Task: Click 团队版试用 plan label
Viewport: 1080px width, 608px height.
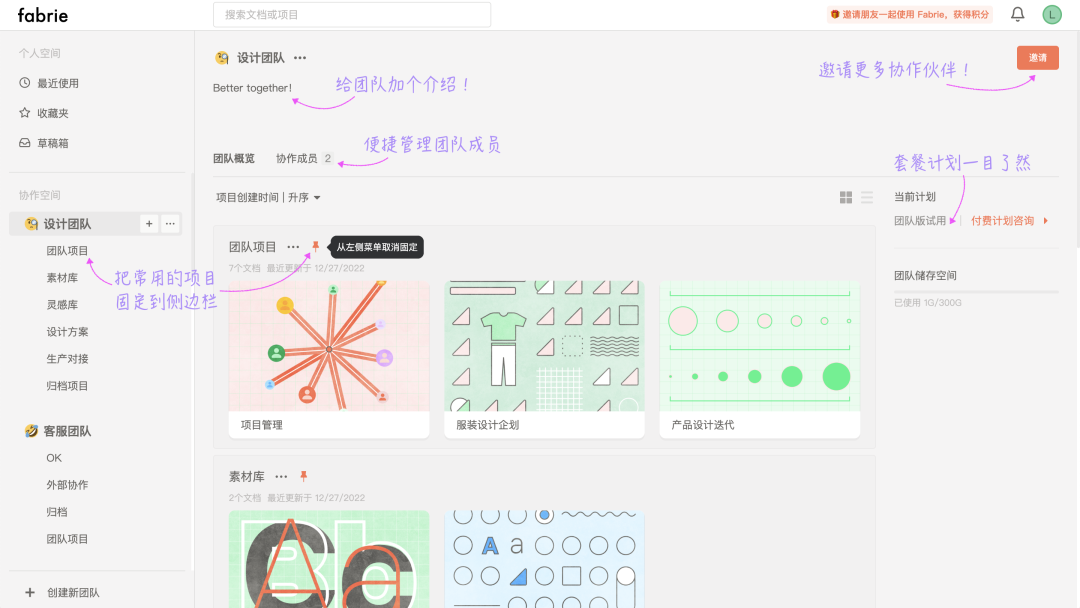Action: point(920,220)
